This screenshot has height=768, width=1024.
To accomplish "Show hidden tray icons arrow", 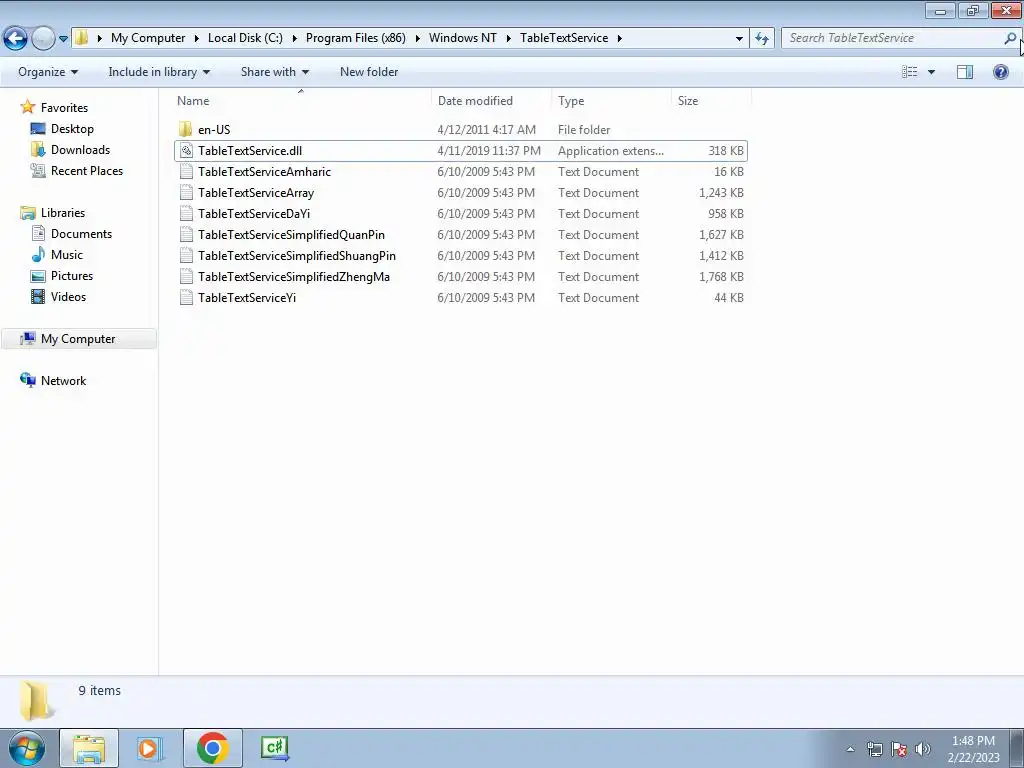I will tap(850, 749).
